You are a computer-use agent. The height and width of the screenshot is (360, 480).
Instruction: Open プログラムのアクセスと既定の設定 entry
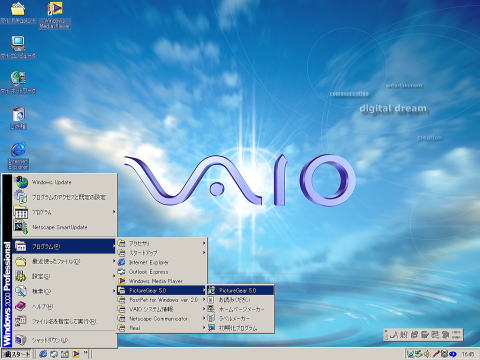pos(65,197)
